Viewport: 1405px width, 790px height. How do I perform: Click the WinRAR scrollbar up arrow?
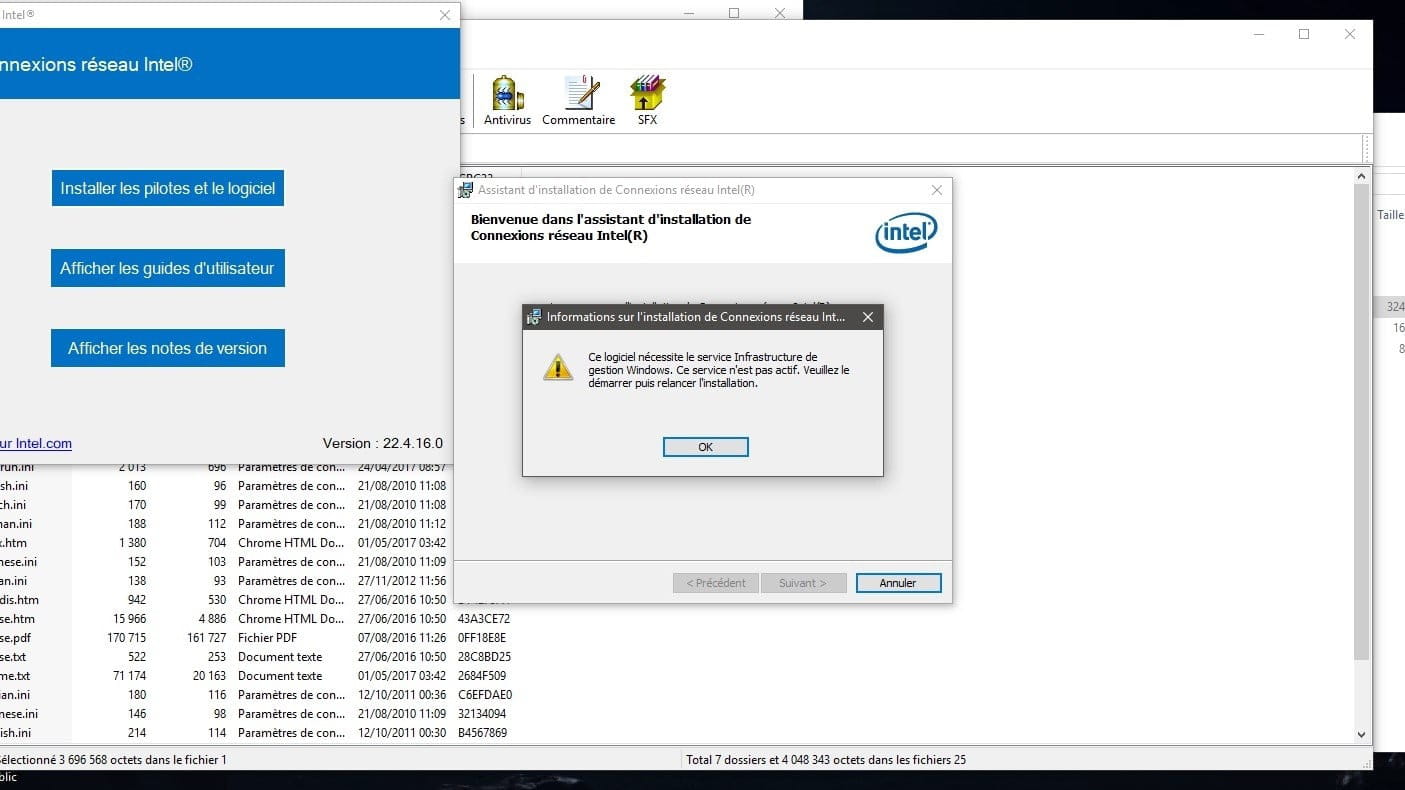coord(1361,177)
